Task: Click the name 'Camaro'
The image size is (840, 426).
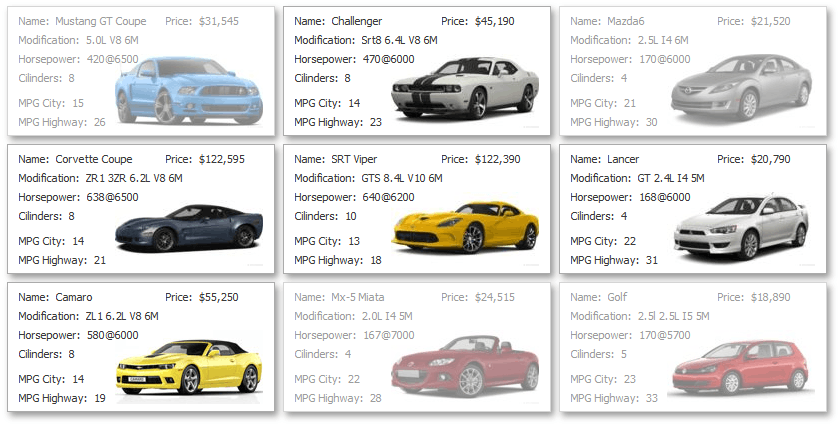Action: click(x=74, y=297)
